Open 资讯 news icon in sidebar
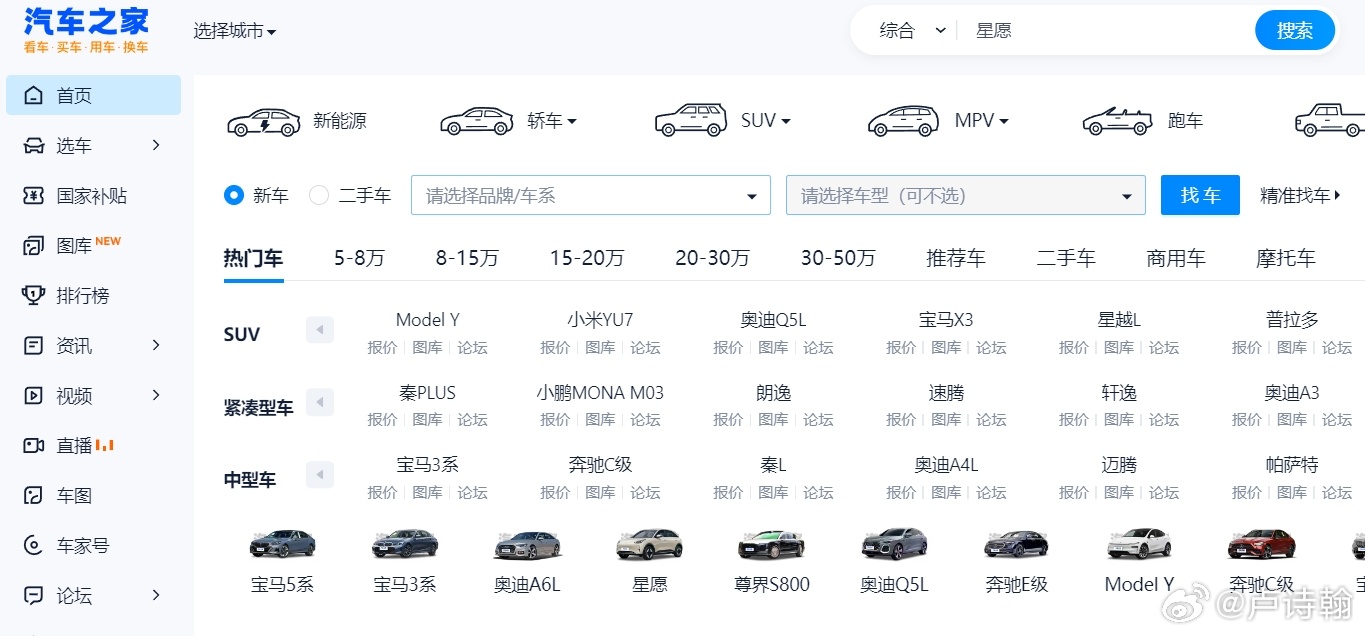Image resolution: width=1365 pixels, height=636 pixels. (x=34, y=346)
